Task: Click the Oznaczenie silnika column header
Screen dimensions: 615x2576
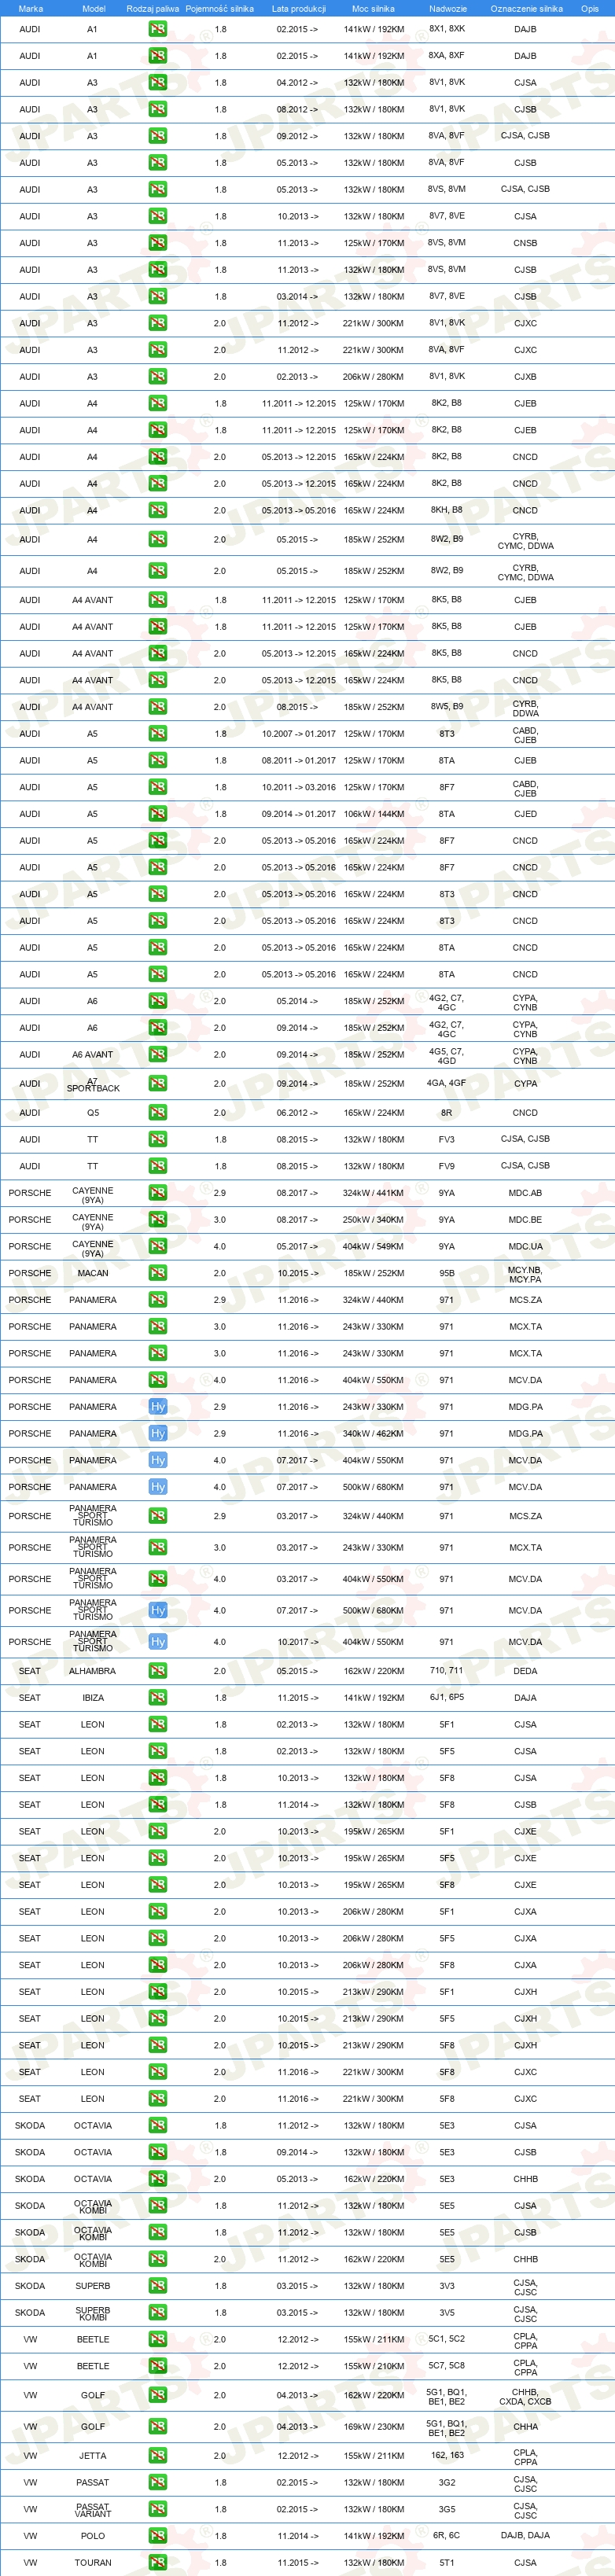Action: tap(526, 8)
